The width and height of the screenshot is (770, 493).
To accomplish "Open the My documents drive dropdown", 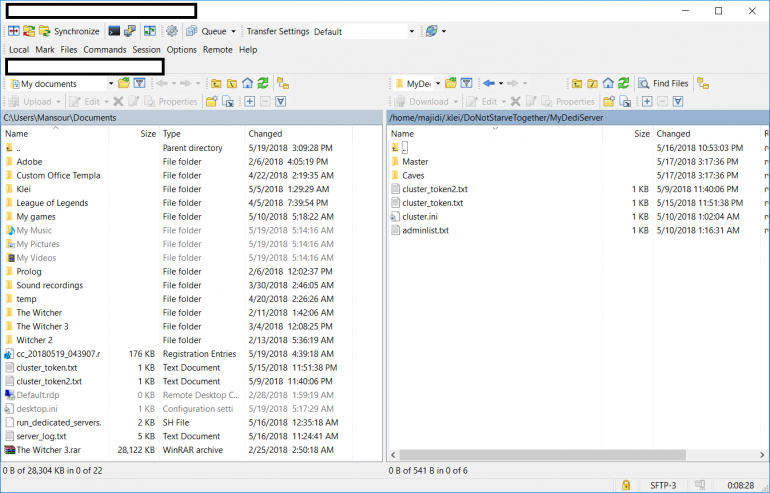I will click(110, 83).
